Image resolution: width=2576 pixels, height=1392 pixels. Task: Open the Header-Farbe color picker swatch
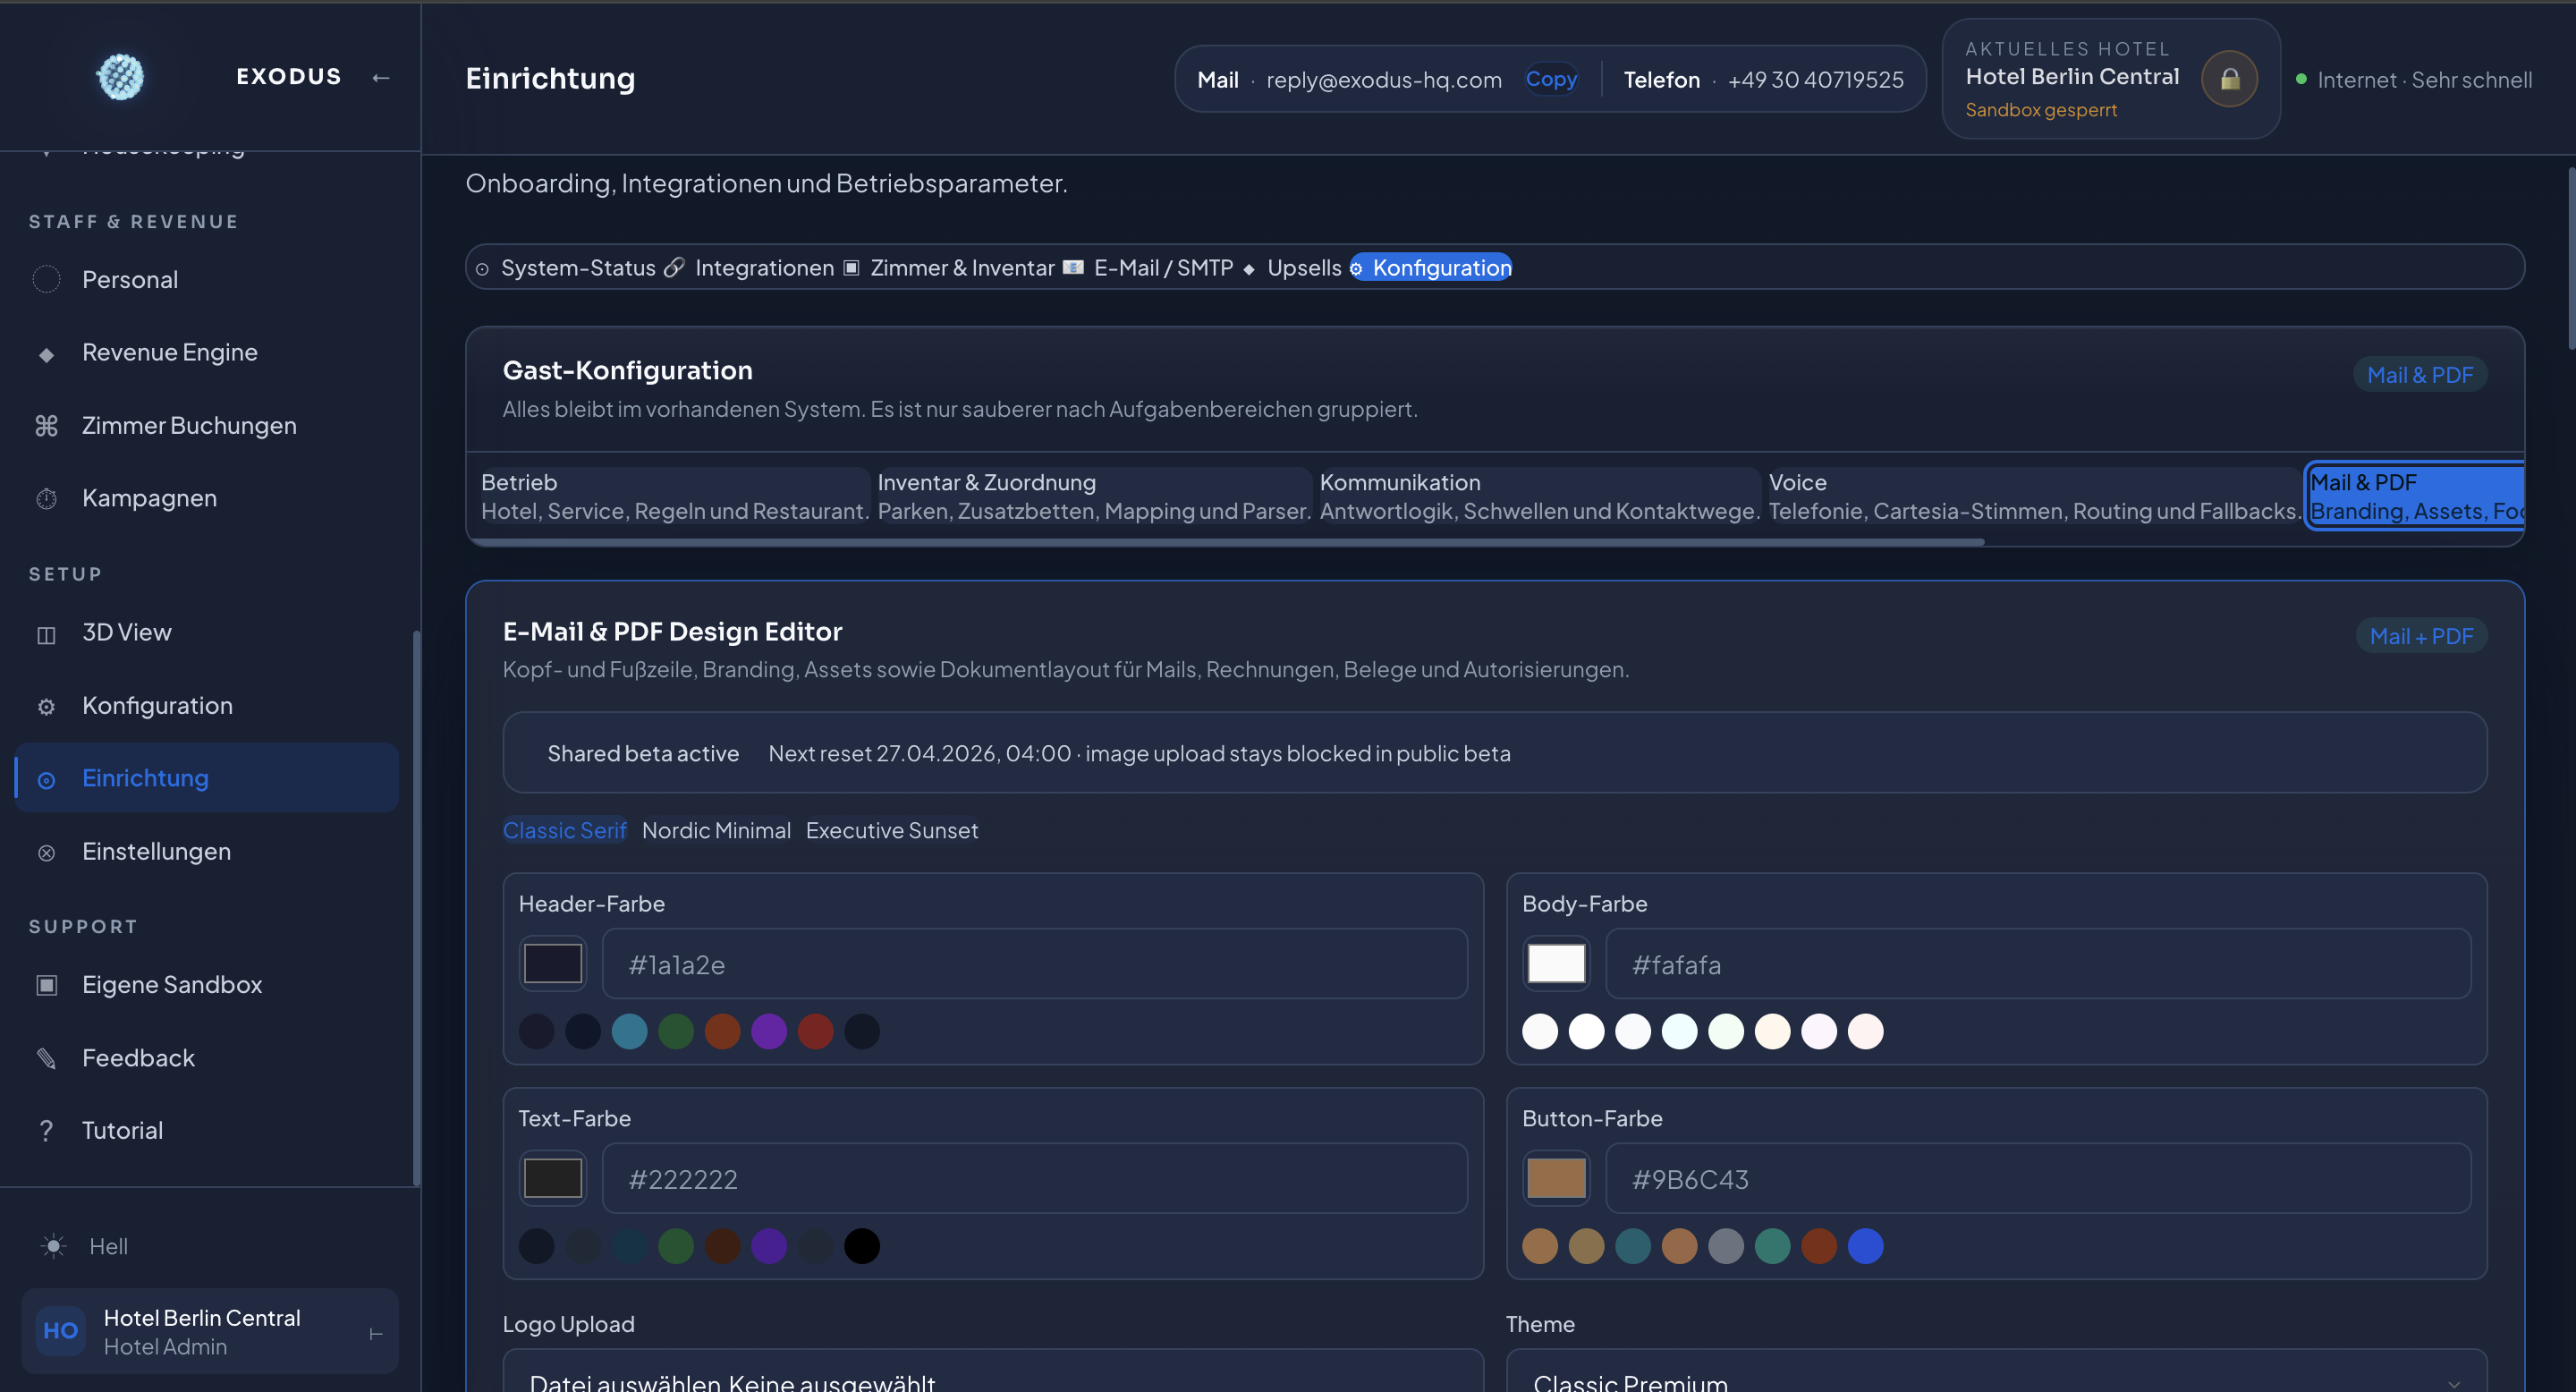(553, 964)
